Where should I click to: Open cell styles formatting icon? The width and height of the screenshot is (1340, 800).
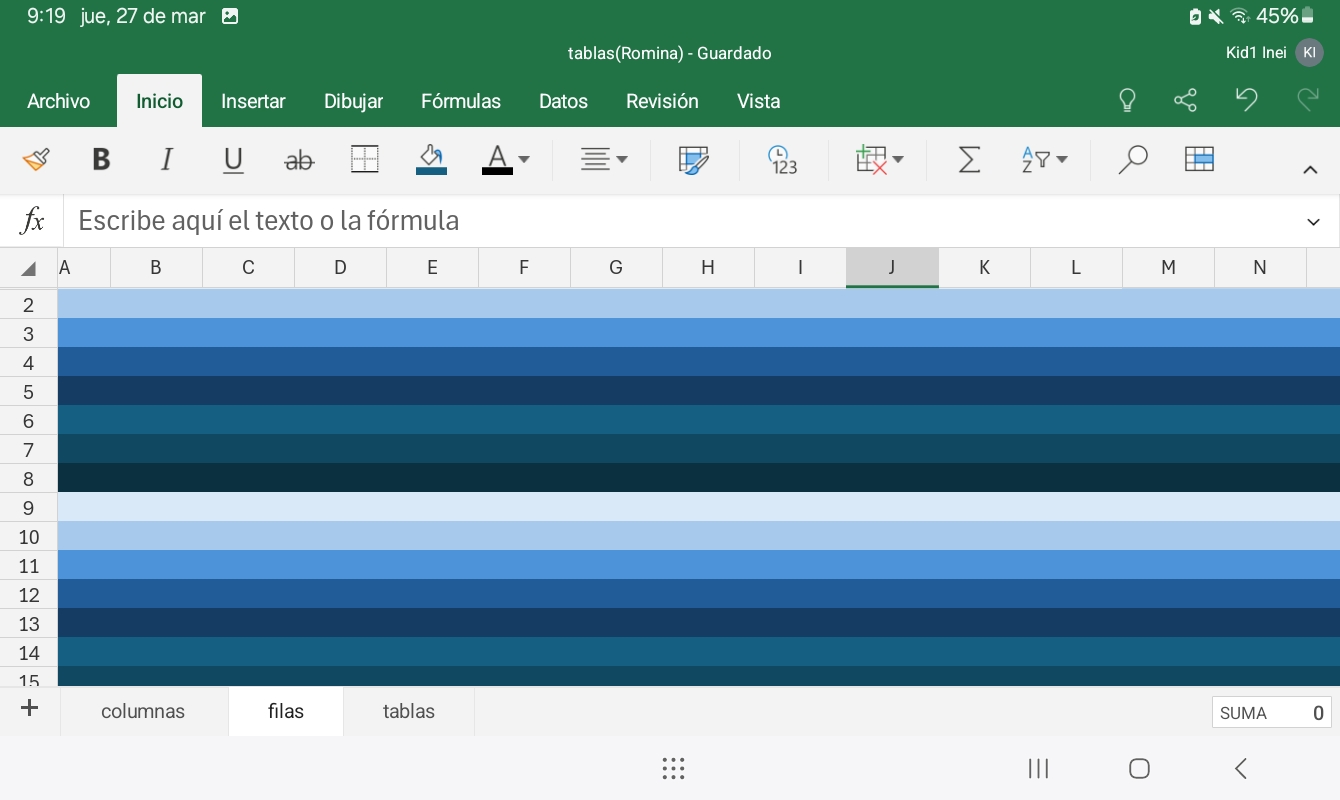693,160
